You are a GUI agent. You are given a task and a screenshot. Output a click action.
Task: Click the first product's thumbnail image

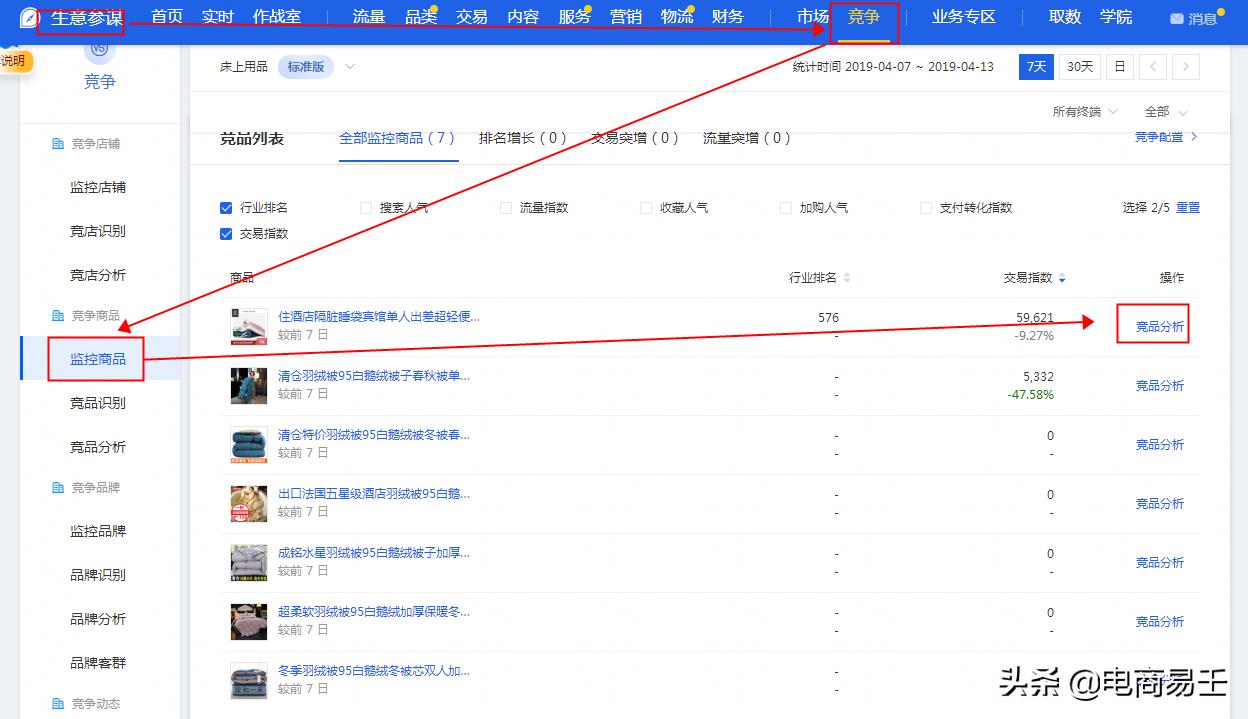(248, 325)
